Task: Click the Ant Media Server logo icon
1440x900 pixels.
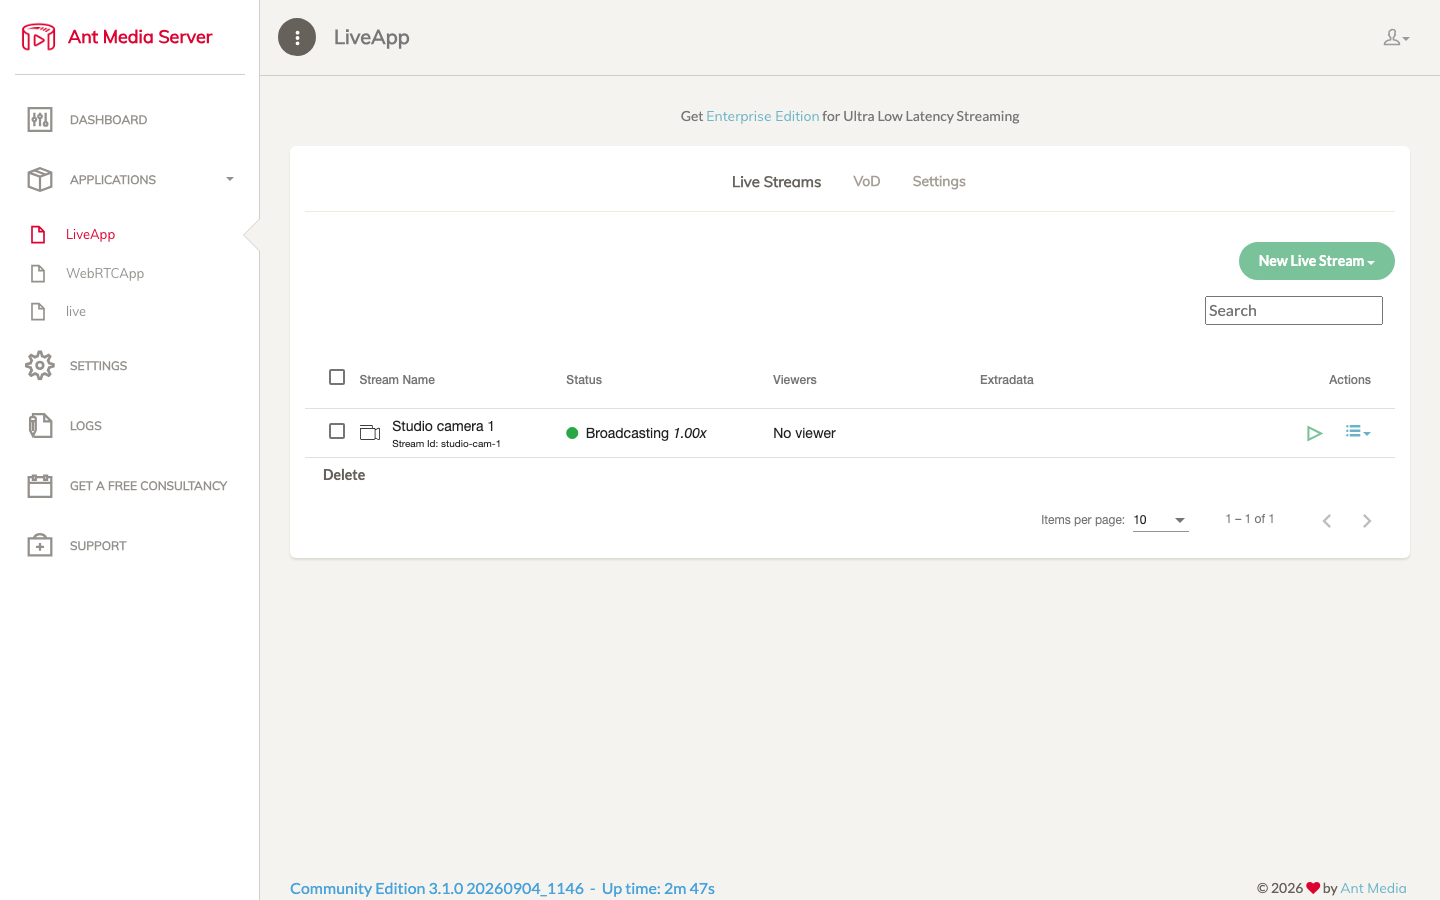Action: tap(38, 37)
